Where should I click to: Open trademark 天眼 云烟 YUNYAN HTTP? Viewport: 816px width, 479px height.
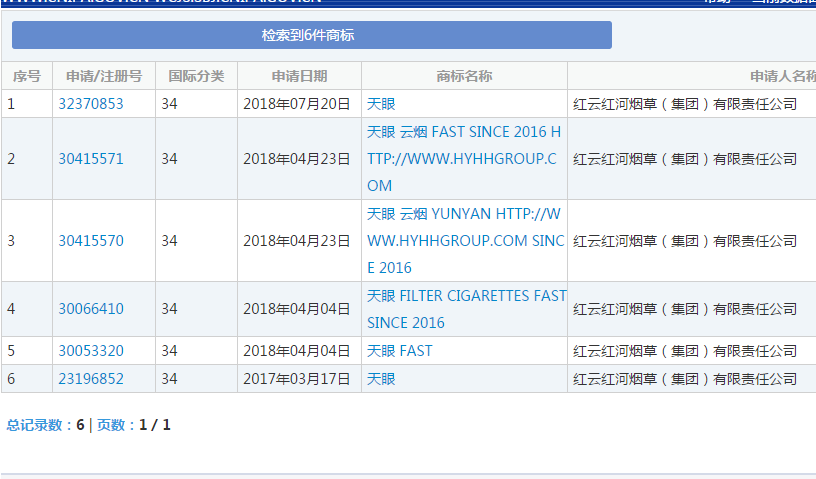(x=465, y=241)
